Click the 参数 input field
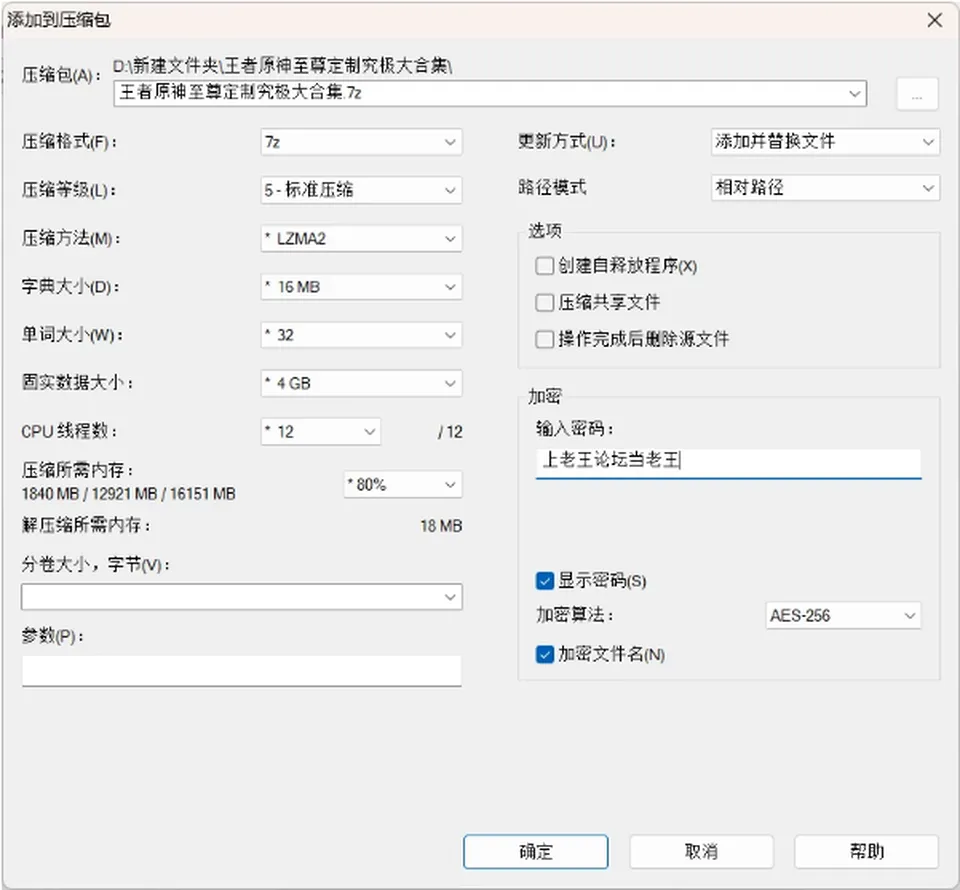The width and height of the screenshot is (960, 890). pyautogui.click(x=241, y=671)
